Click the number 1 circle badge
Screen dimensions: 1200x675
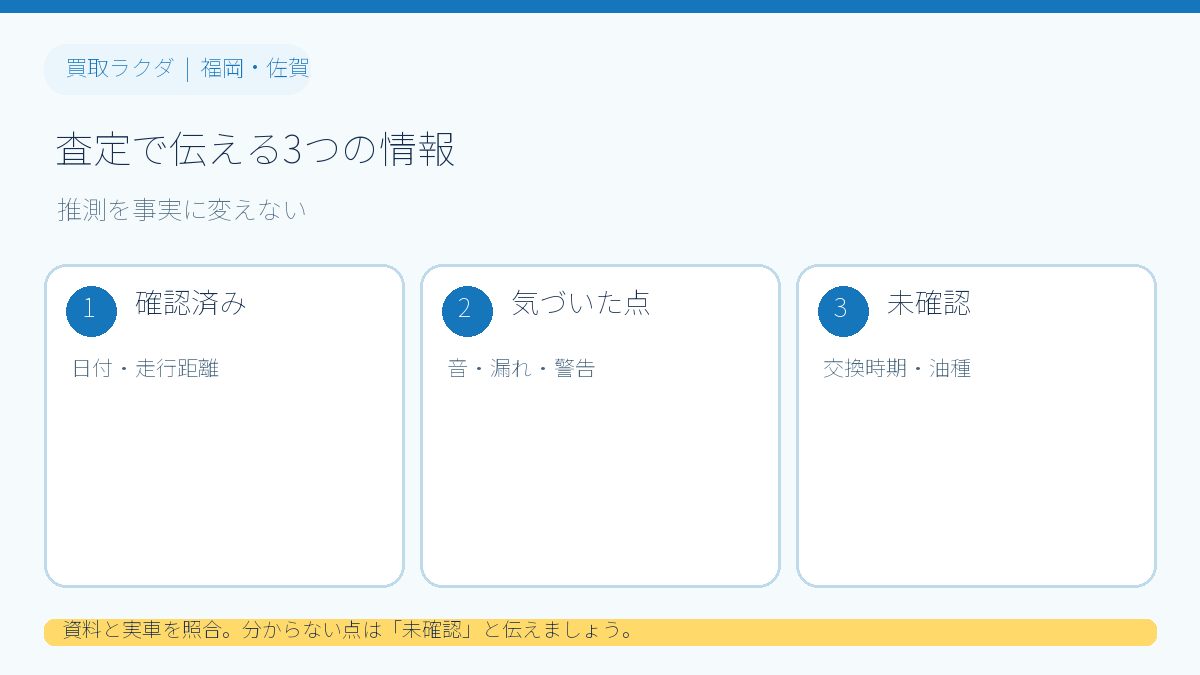point(91,311)
